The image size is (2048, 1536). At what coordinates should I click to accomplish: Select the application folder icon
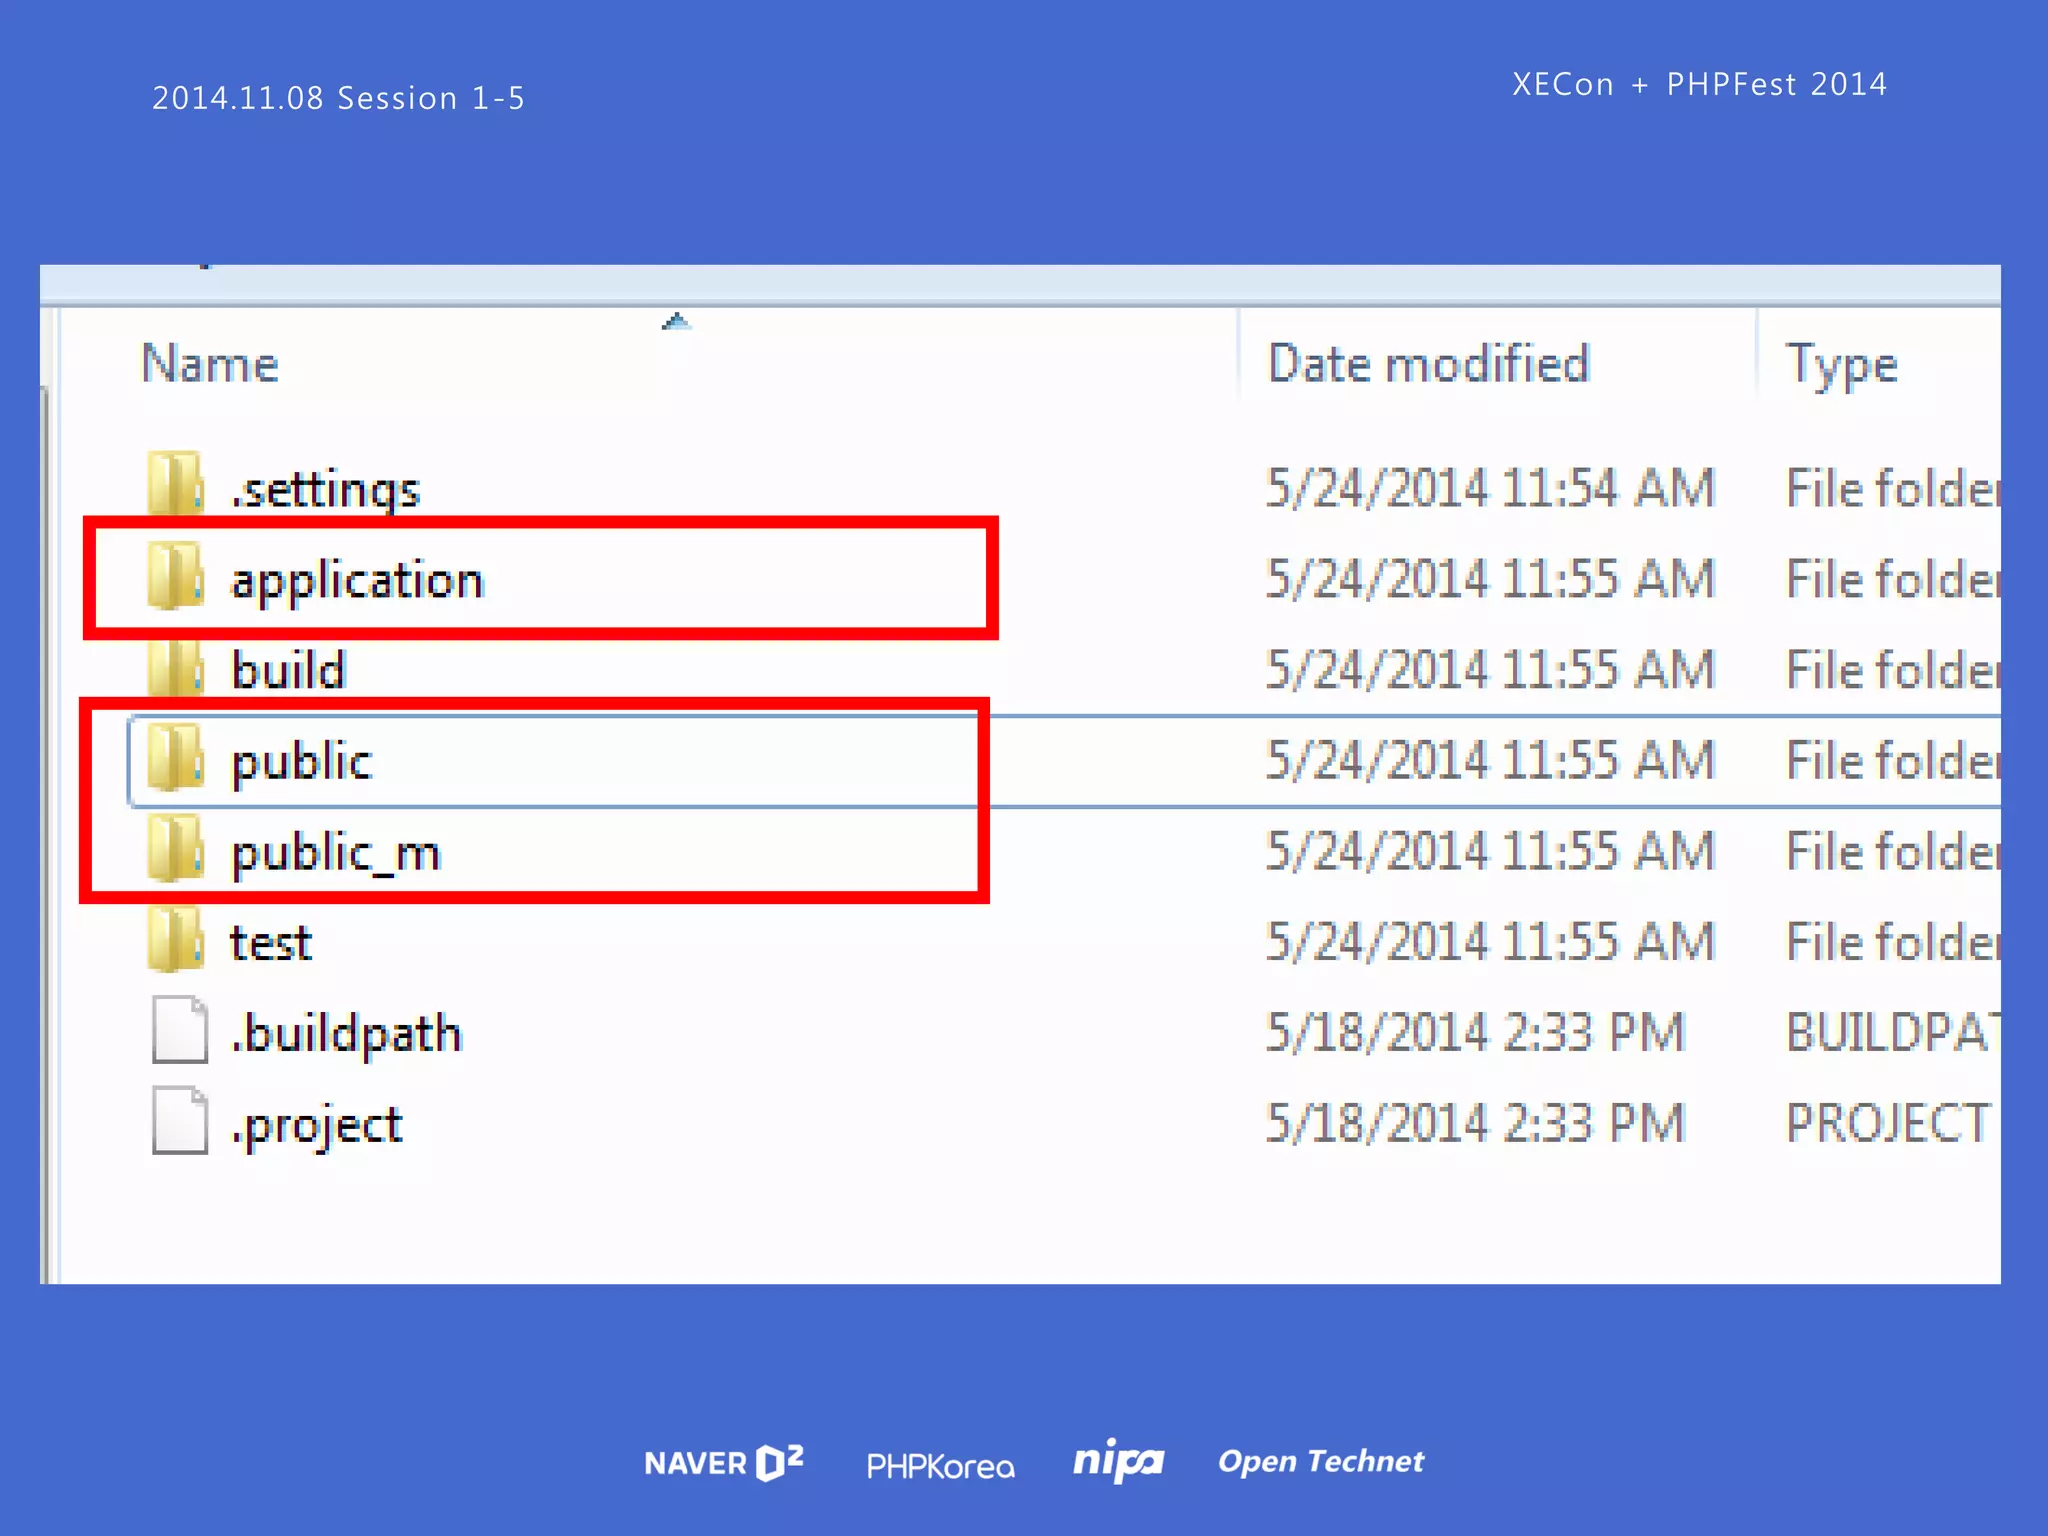[x=176, y=577]
